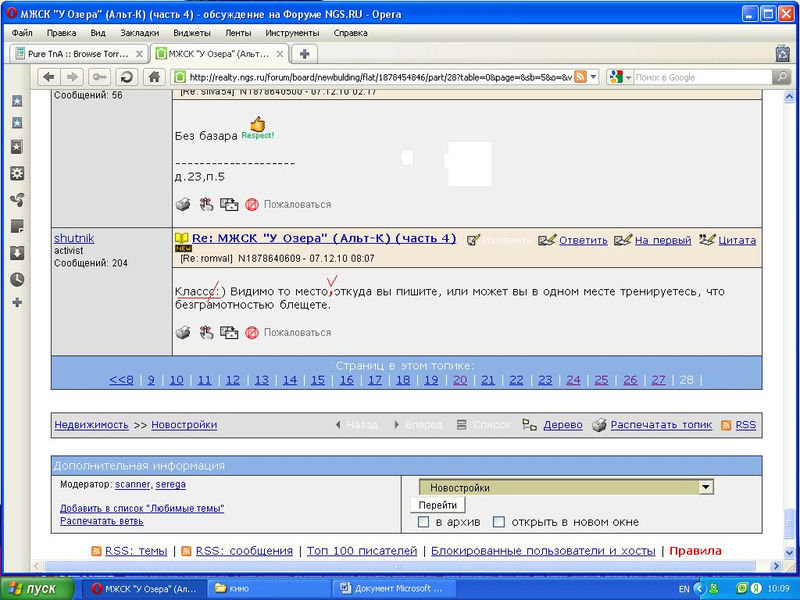
Task: Go to Home page via house icon
Action: [x=154, y=76]
